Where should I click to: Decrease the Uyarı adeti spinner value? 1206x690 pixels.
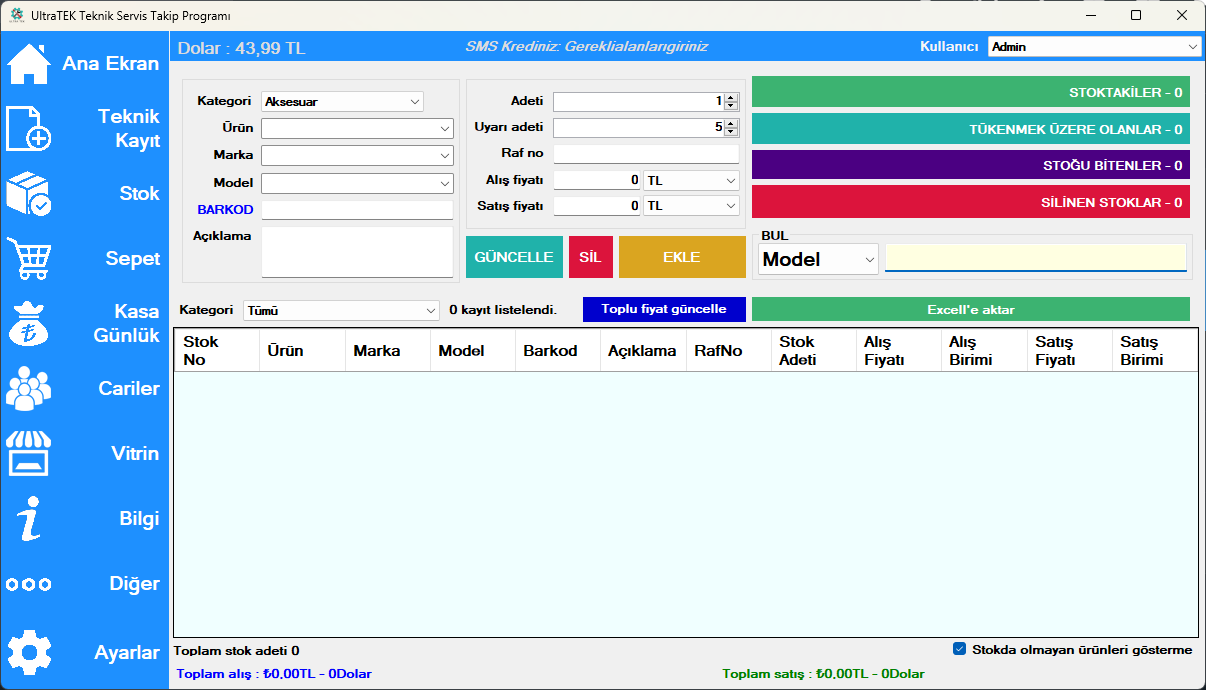(731, 132)
